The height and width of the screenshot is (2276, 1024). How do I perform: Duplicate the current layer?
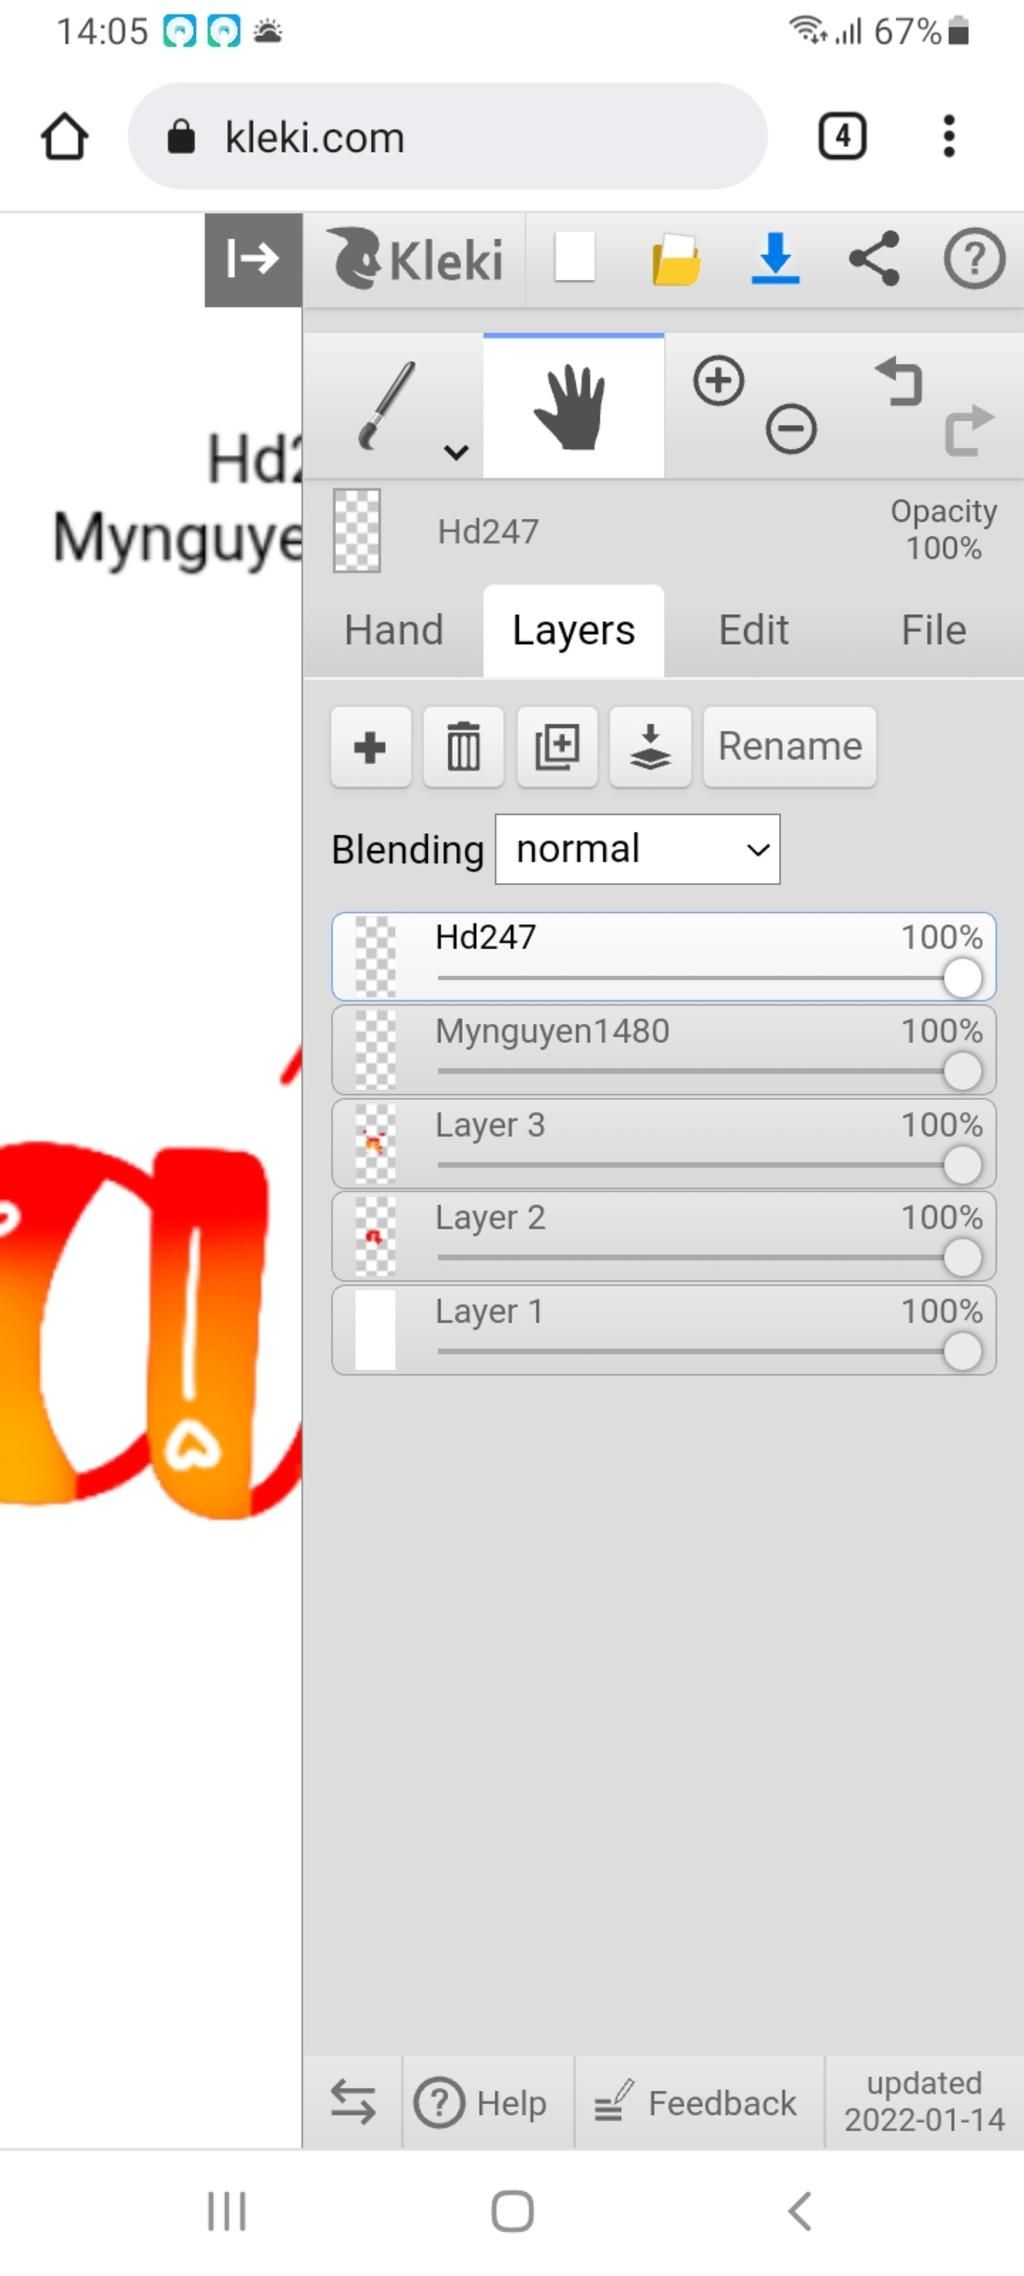click(557, 747)
